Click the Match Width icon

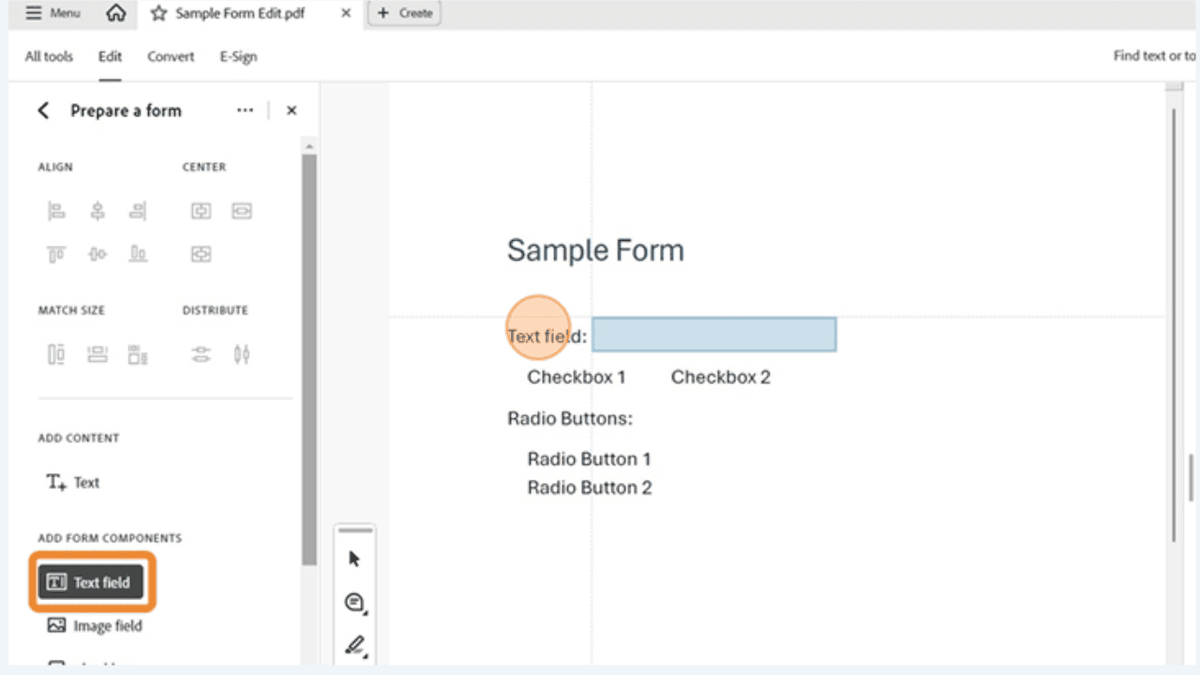tap(97, 353)
